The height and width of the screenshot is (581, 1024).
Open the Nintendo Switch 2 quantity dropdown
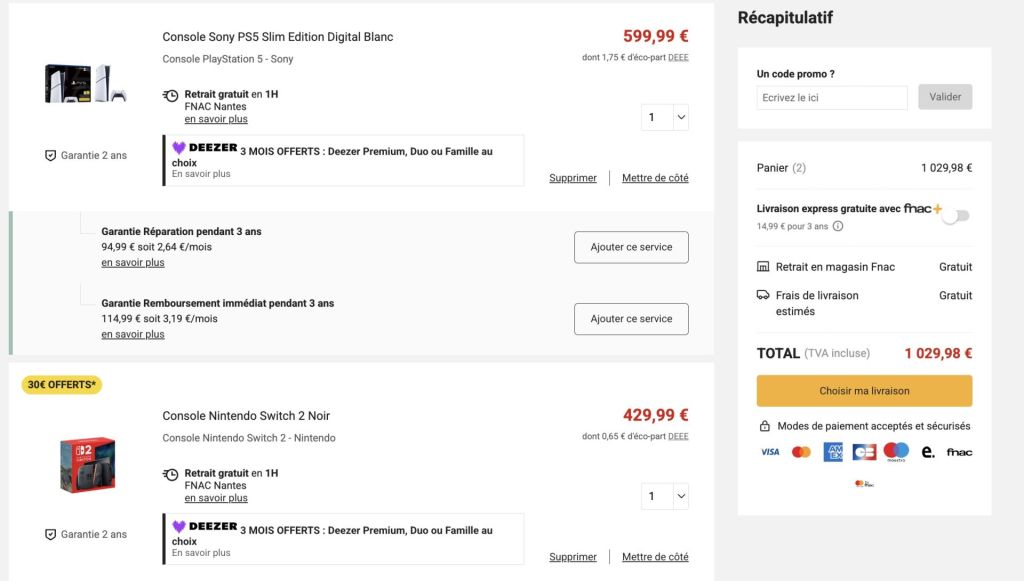[x=665, y=496]
